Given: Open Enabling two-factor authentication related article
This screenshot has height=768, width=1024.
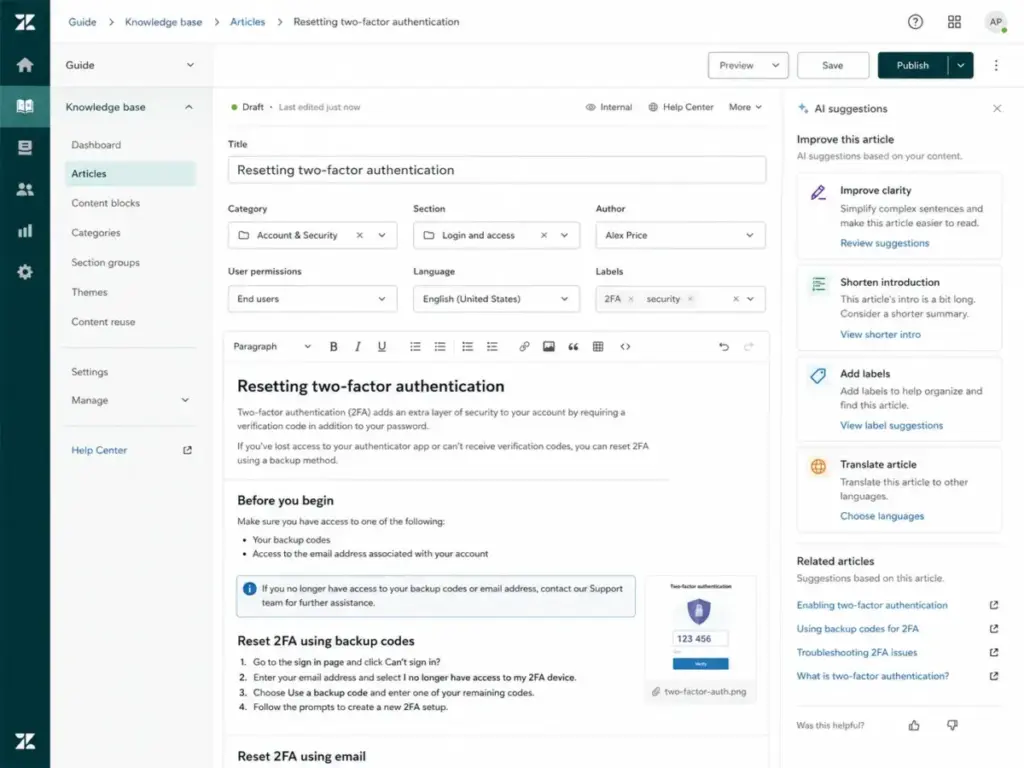Looking at the screenshot, I should 872,605.
